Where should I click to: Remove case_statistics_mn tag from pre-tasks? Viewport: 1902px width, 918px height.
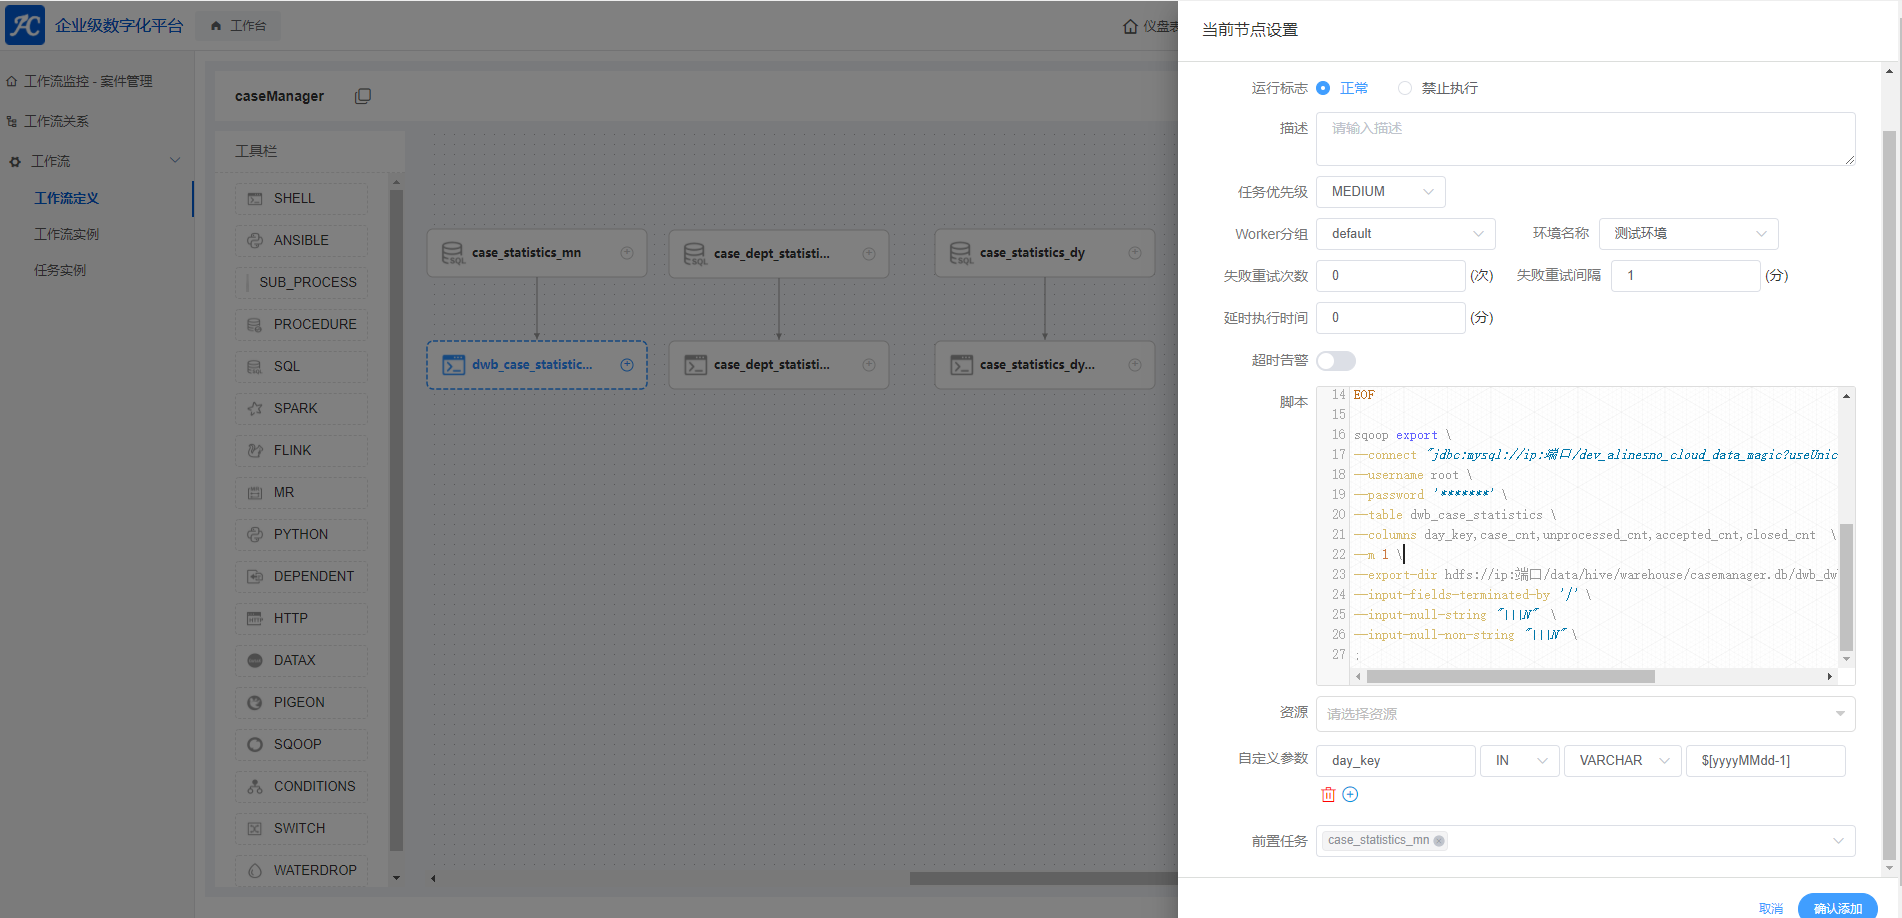pos(1439,841)
